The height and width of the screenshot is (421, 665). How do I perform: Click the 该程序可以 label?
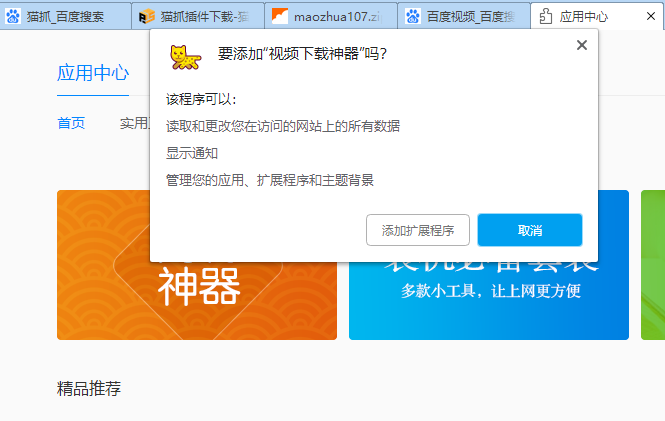[x=201, y=99]
